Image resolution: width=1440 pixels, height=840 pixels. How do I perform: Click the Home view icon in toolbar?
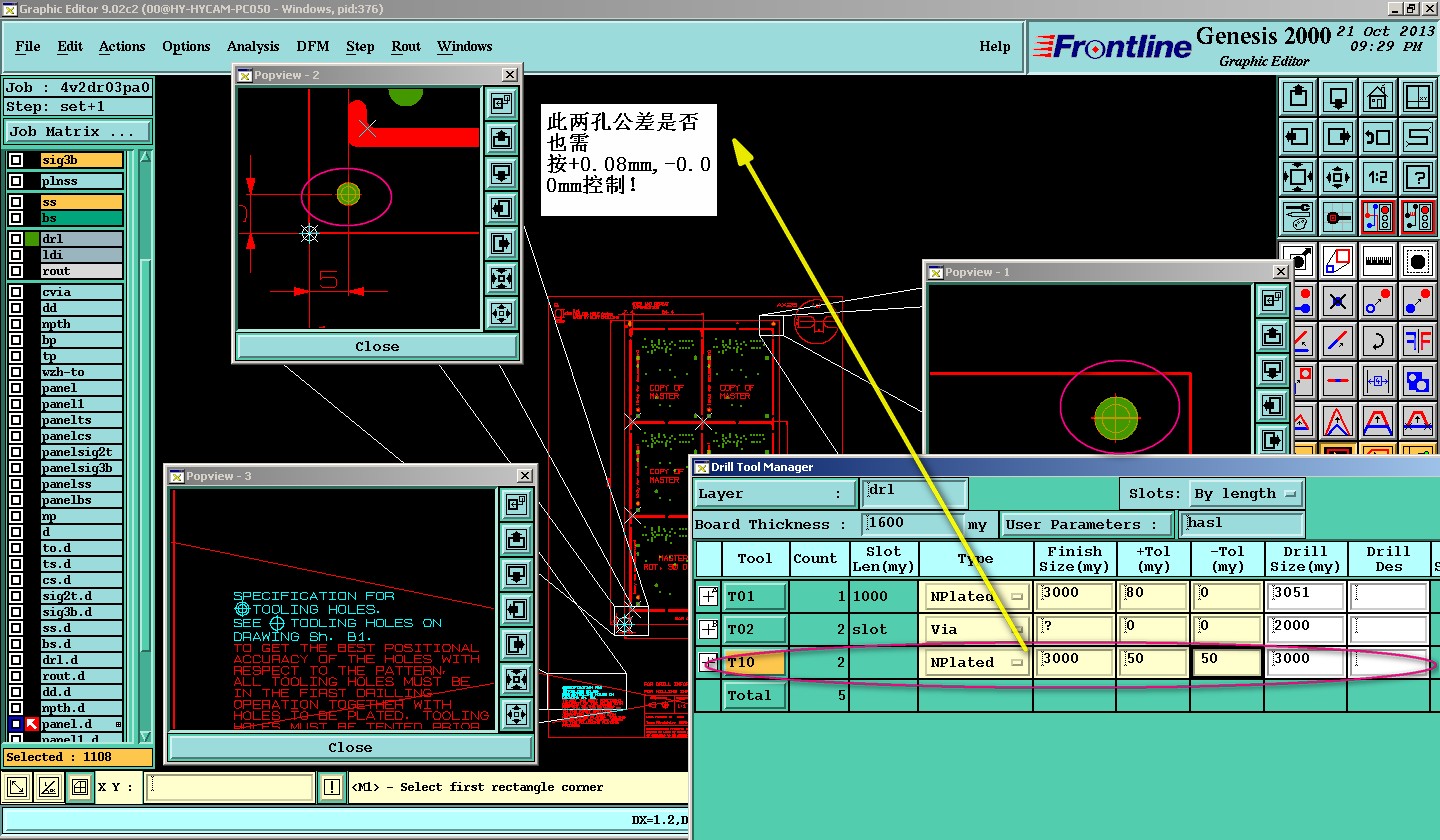point(1377,97)
